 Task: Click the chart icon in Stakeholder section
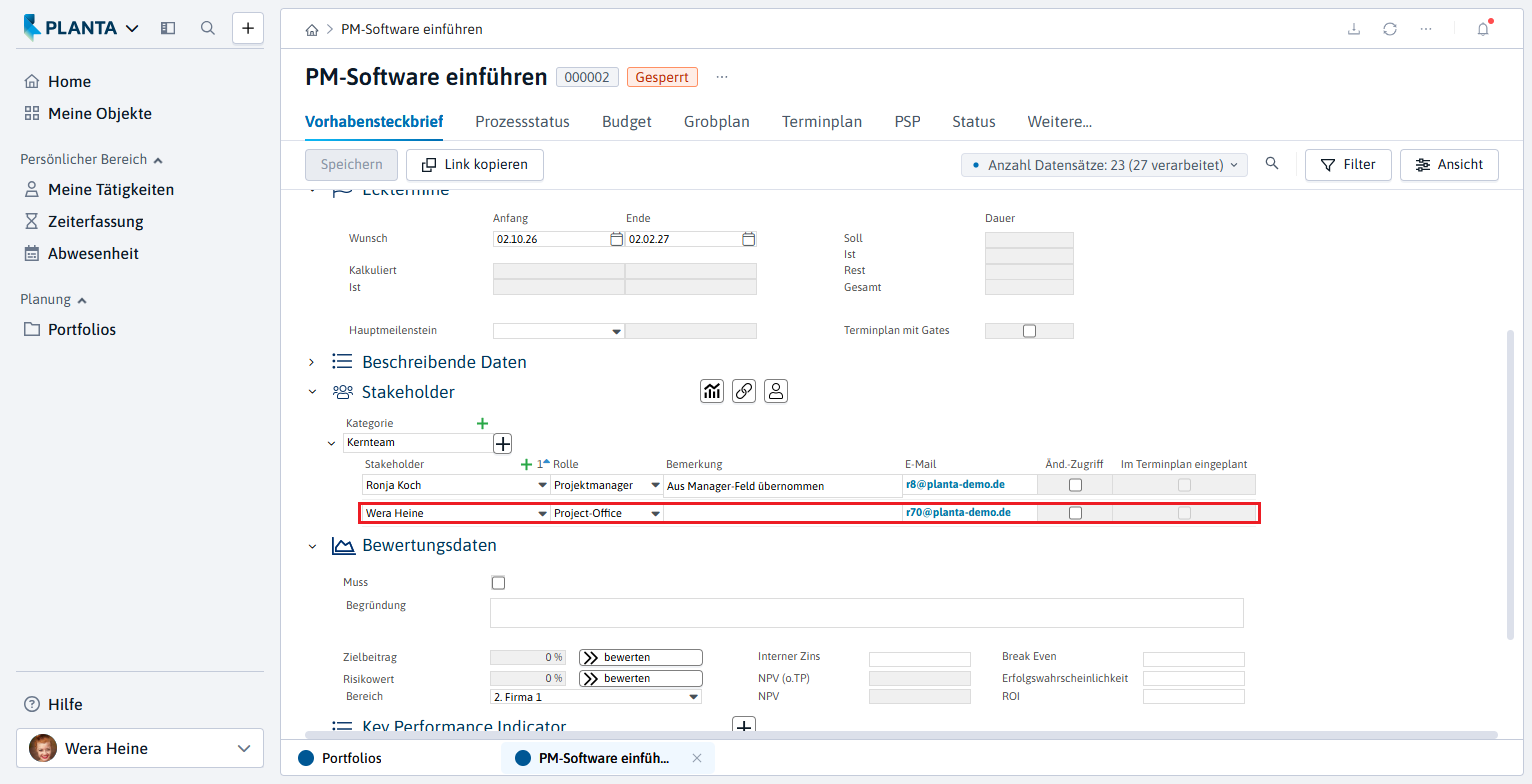click(x=712, y=391)
